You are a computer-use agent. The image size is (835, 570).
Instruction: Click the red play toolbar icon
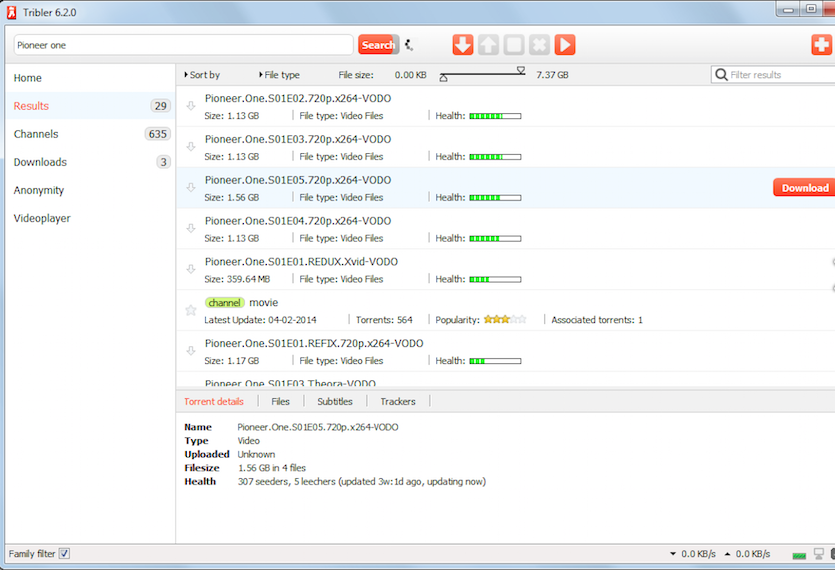pos(565,45)
